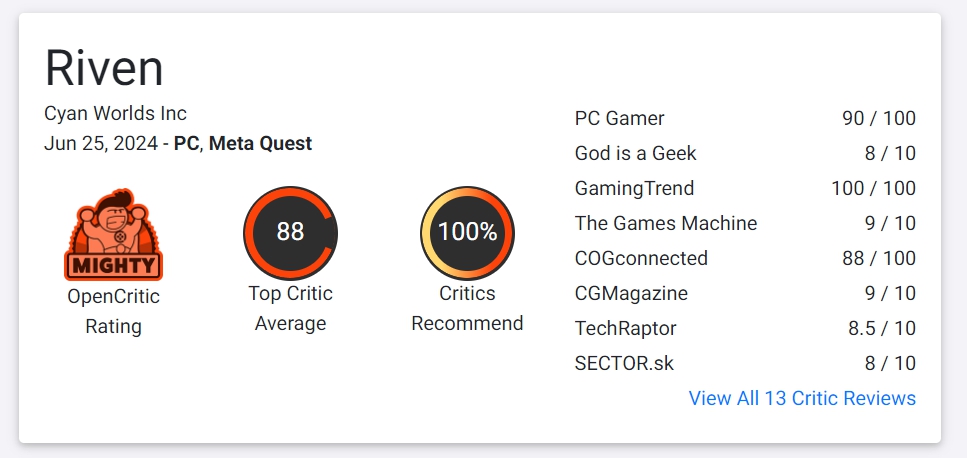This screenshot has width=967, height=458.
Task: Click the Top Critic Average score circle
Action: pyautogui.click(x=290, y=233)
